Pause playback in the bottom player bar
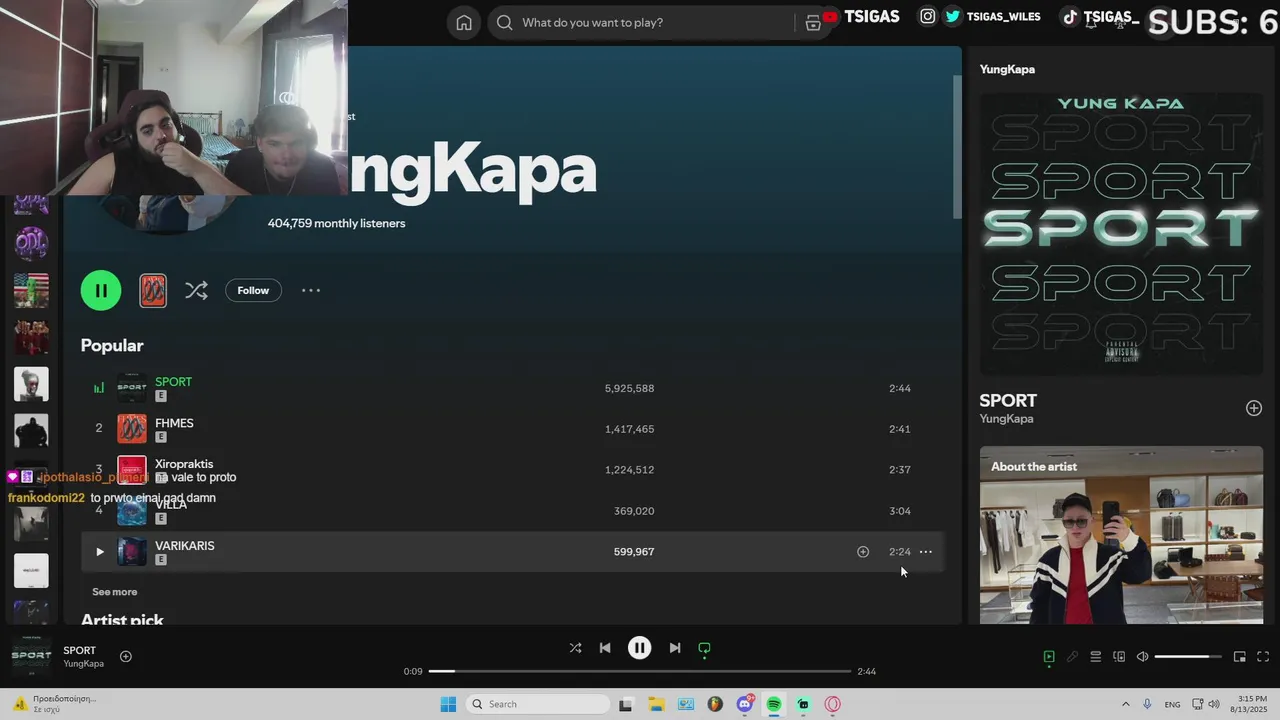This screenshot has width=1280, height=720. point(639,648)
